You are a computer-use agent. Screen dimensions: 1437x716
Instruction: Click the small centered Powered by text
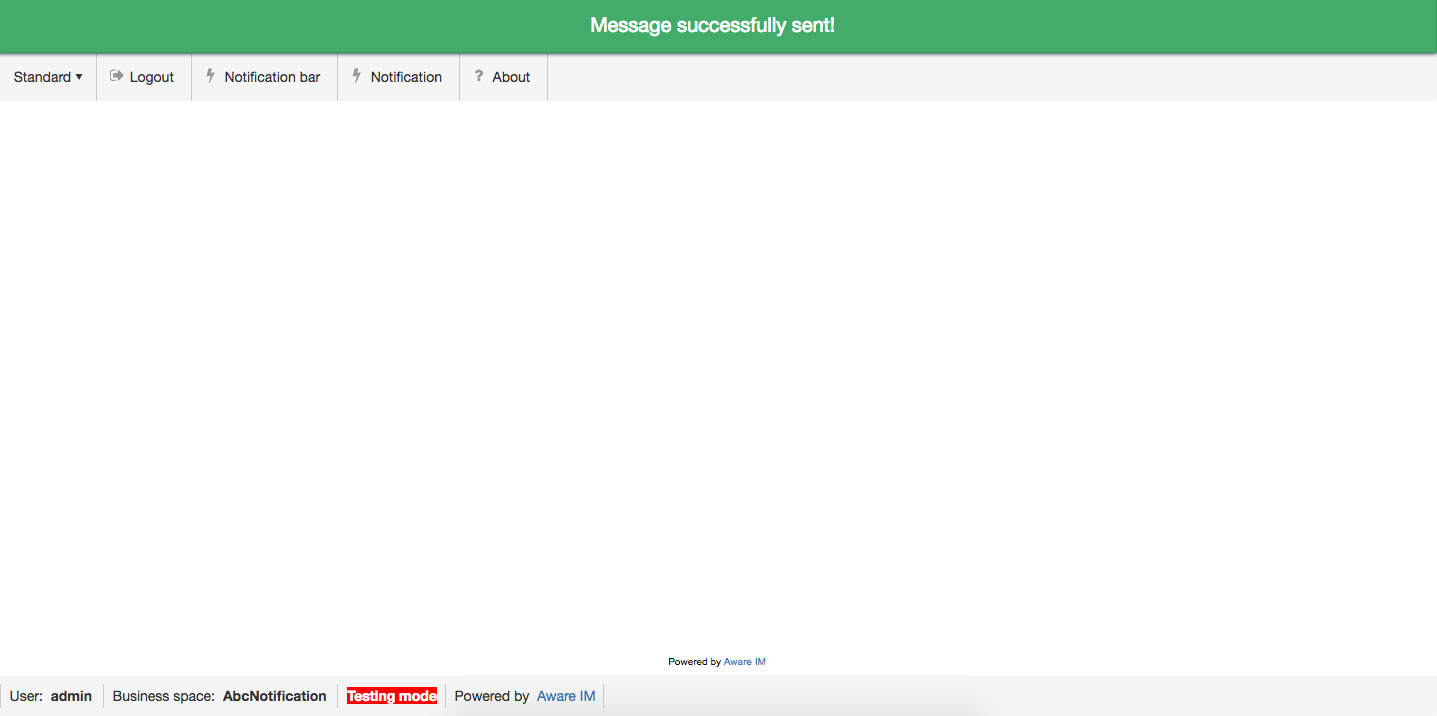(694, 662)
